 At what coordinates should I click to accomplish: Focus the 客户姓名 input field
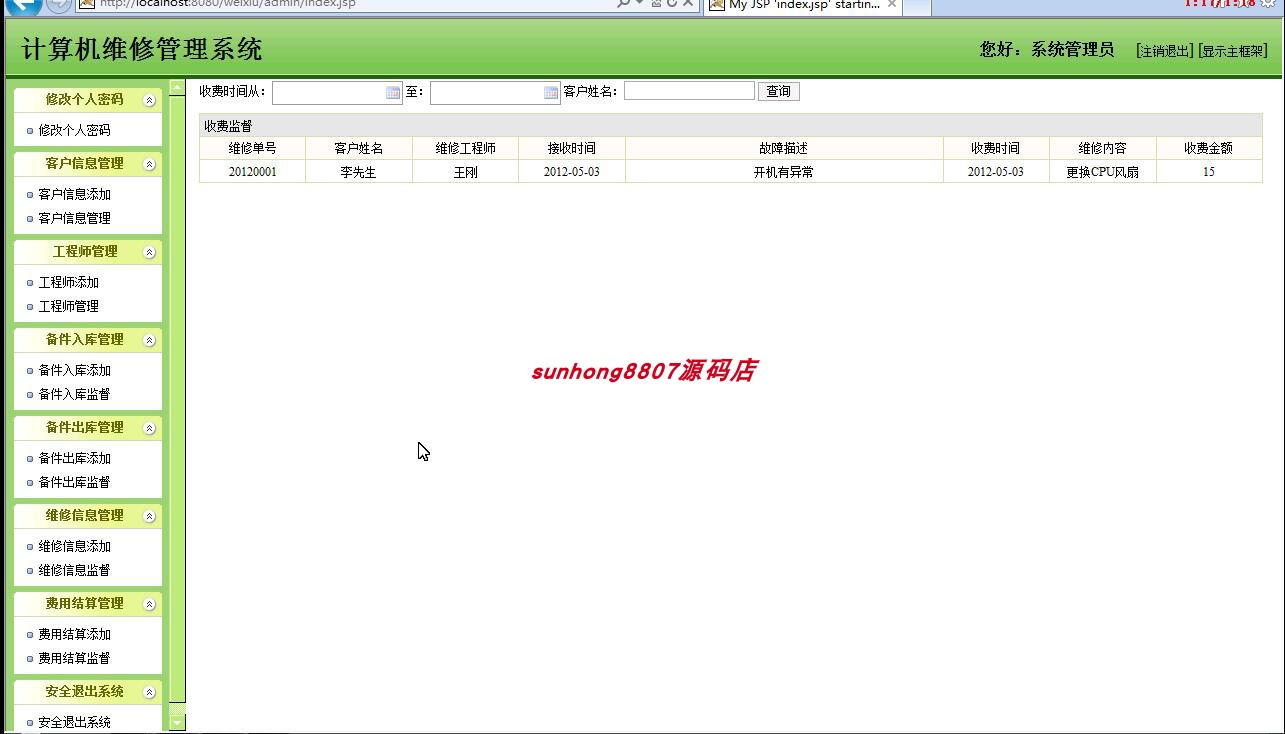pyautogui.click(x=689, y=91)
